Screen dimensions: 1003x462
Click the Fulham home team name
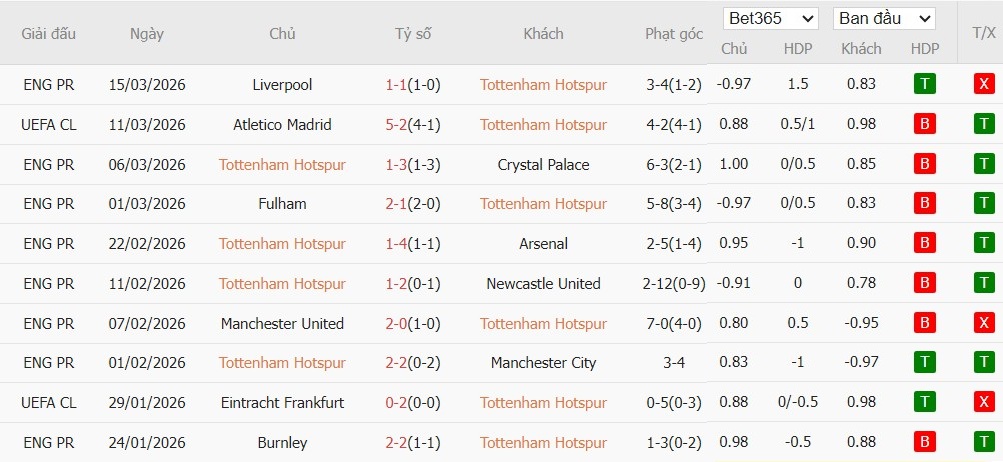pos(282,203)
